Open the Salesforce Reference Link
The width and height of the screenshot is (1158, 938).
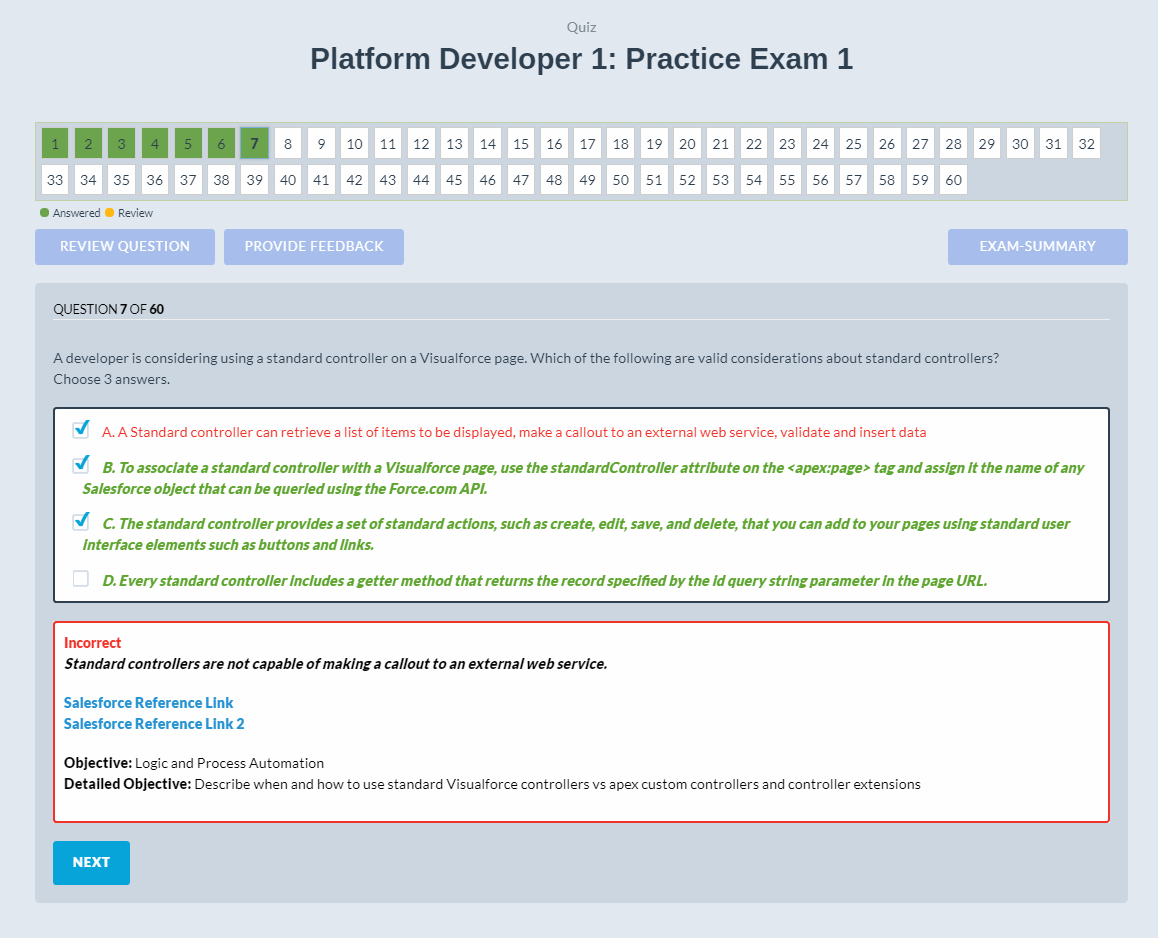point(148,702)
